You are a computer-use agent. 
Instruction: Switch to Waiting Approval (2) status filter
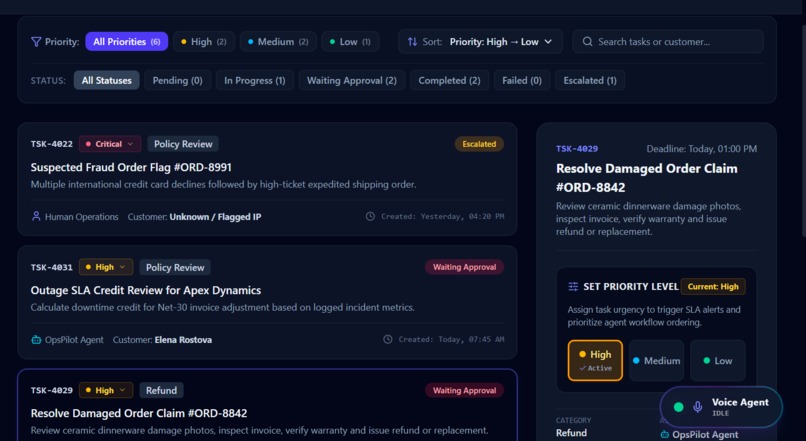tap(352, 80)
